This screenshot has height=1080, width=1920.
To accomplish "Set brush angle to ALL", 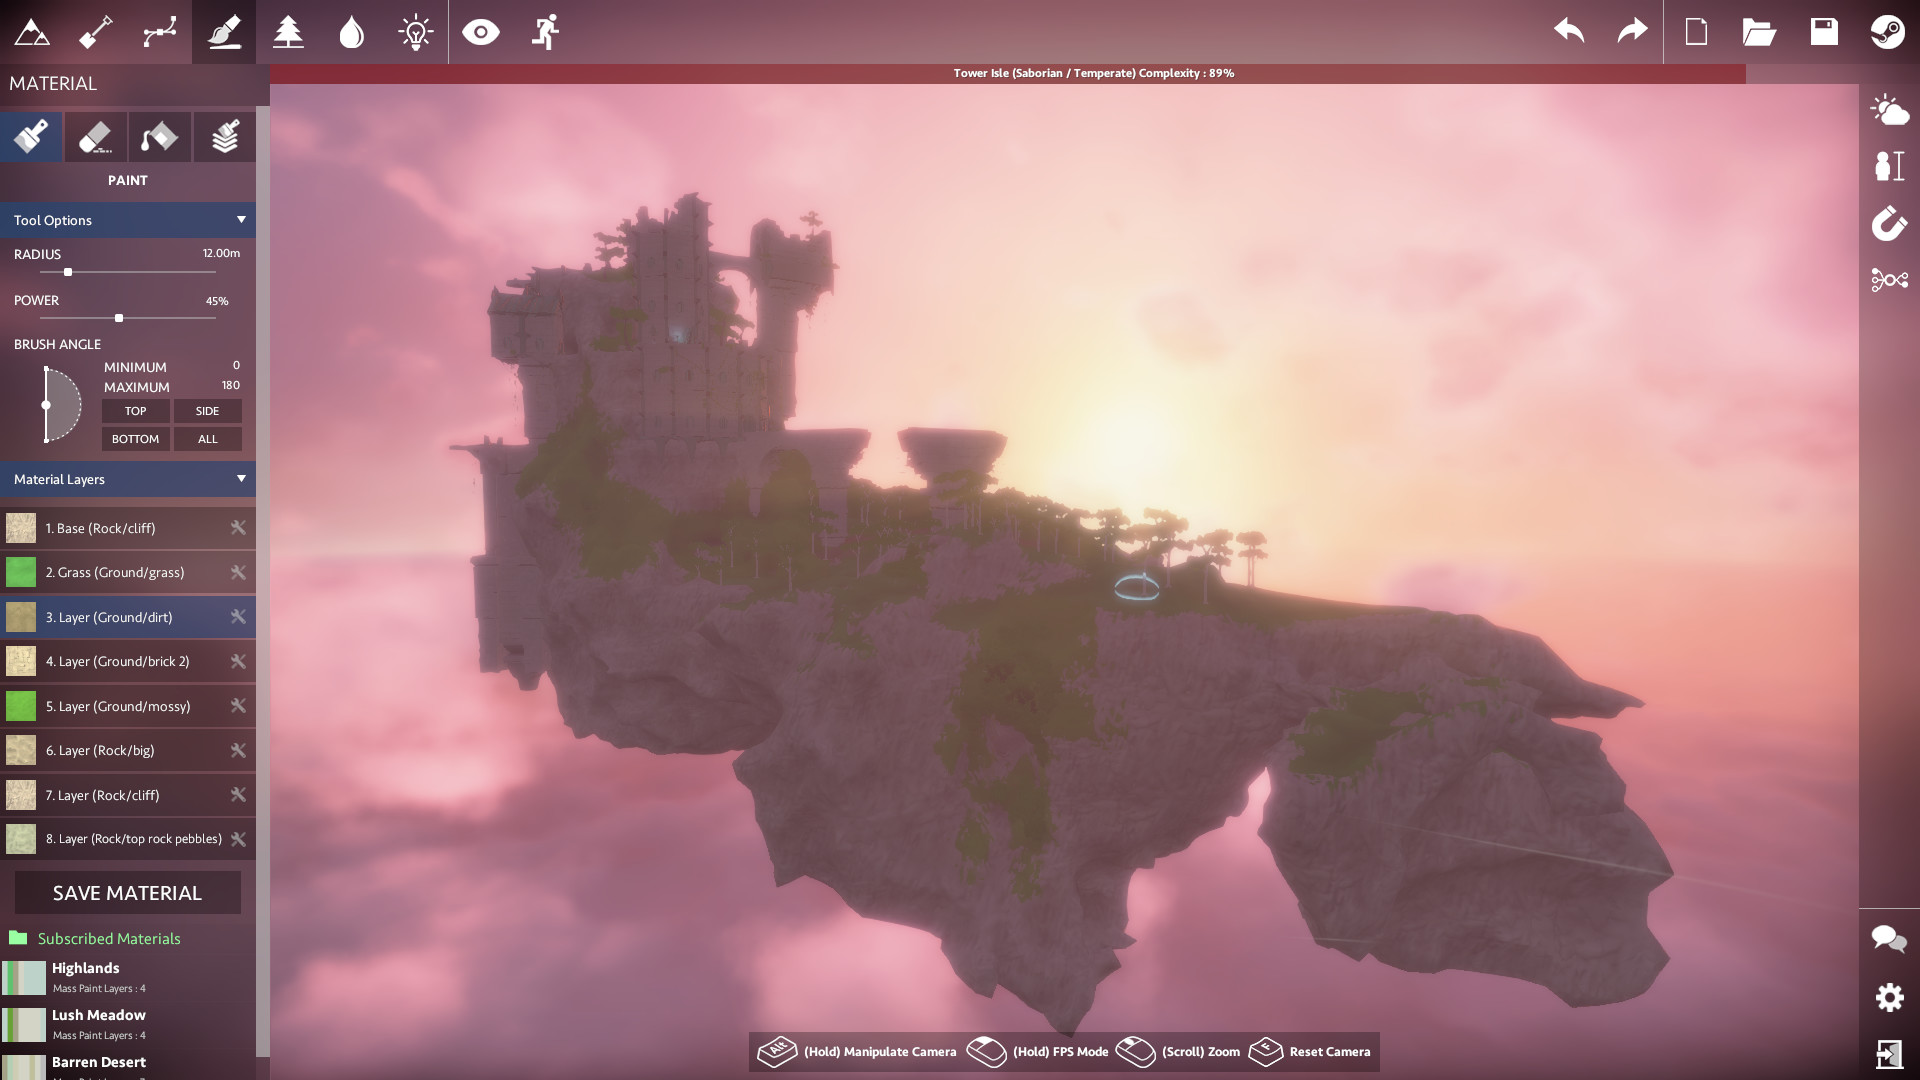I will tap(207, 438).
